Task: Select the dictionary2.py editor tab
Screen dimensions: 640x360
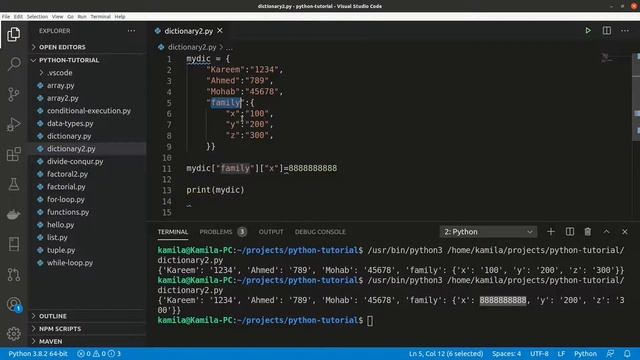Action: pos(189,31)
